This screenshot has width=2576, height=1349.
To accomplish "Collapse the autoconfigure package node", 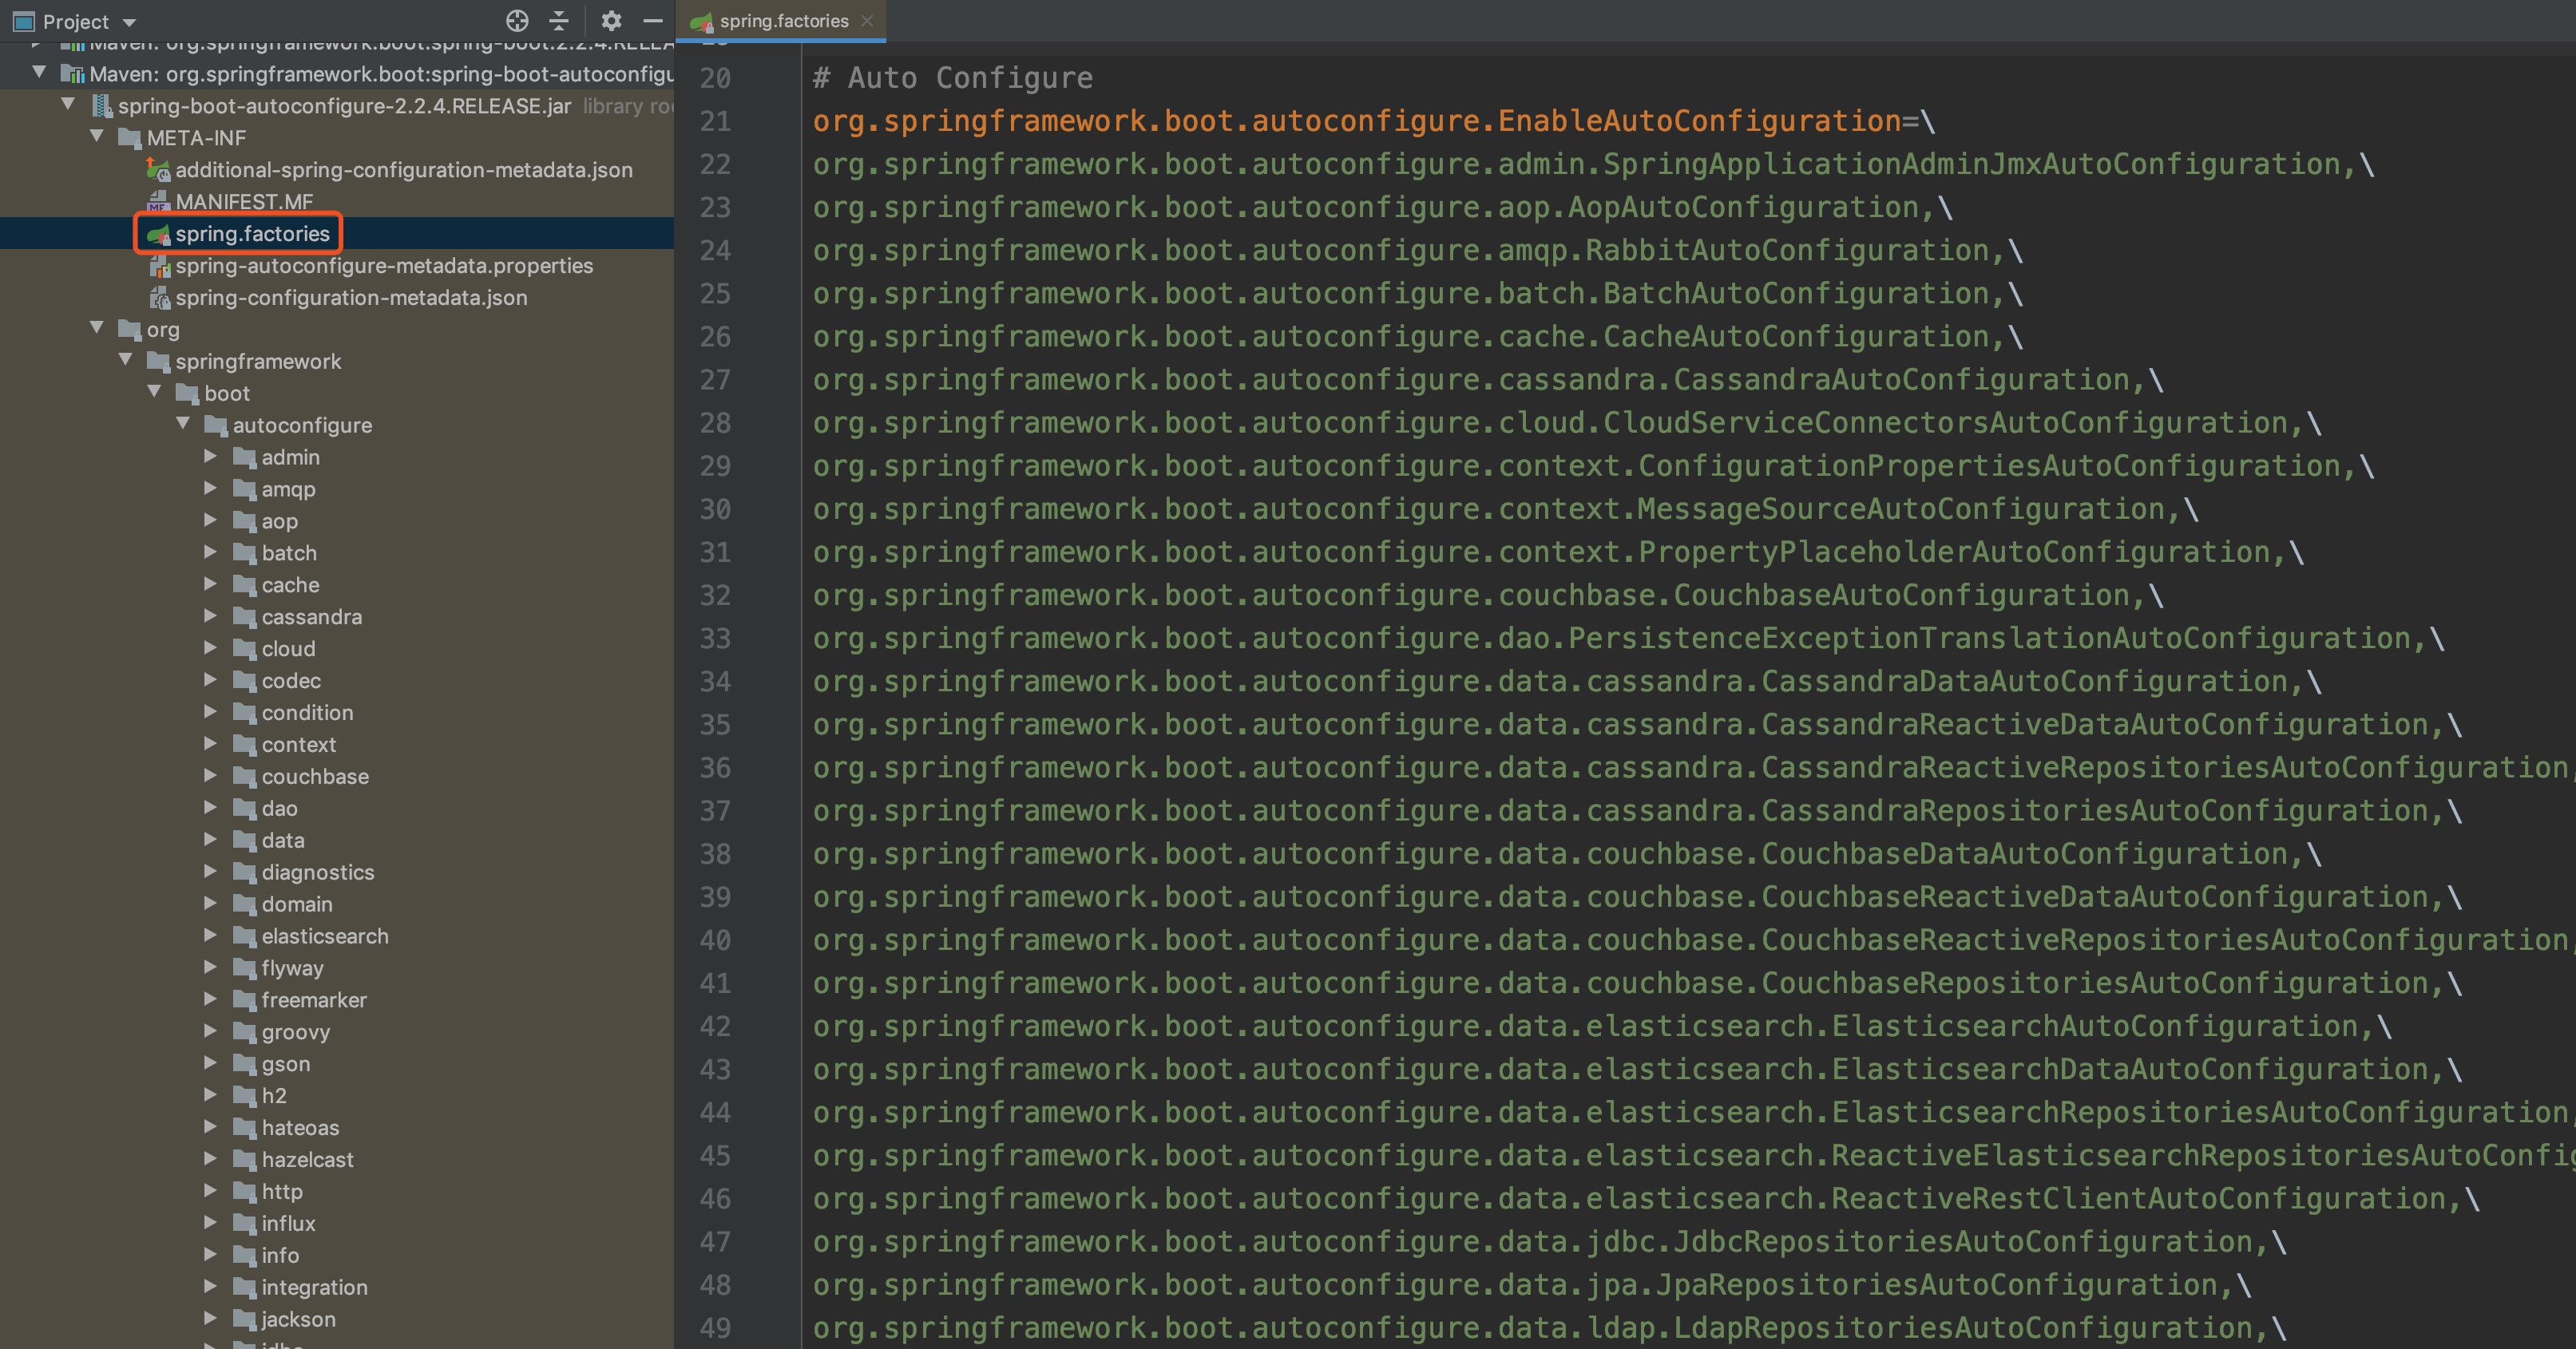I will coord(183,425).
